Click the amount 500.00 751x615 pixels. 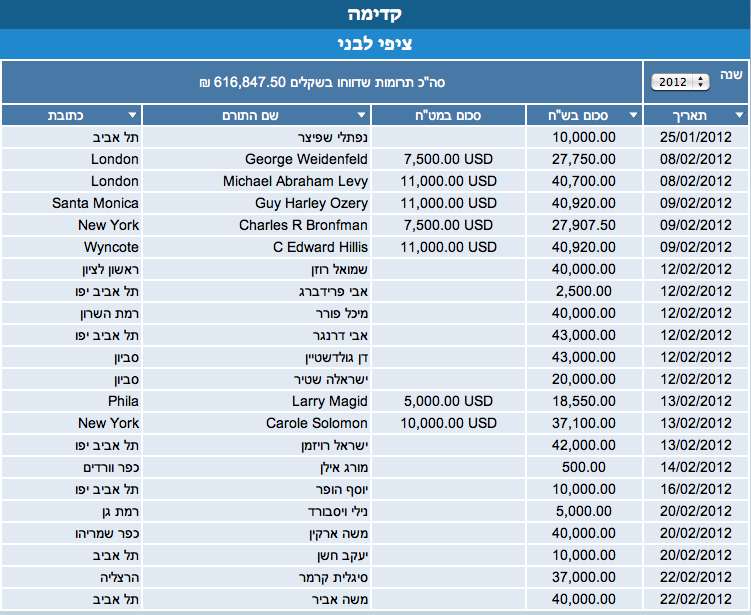point(584,467)
